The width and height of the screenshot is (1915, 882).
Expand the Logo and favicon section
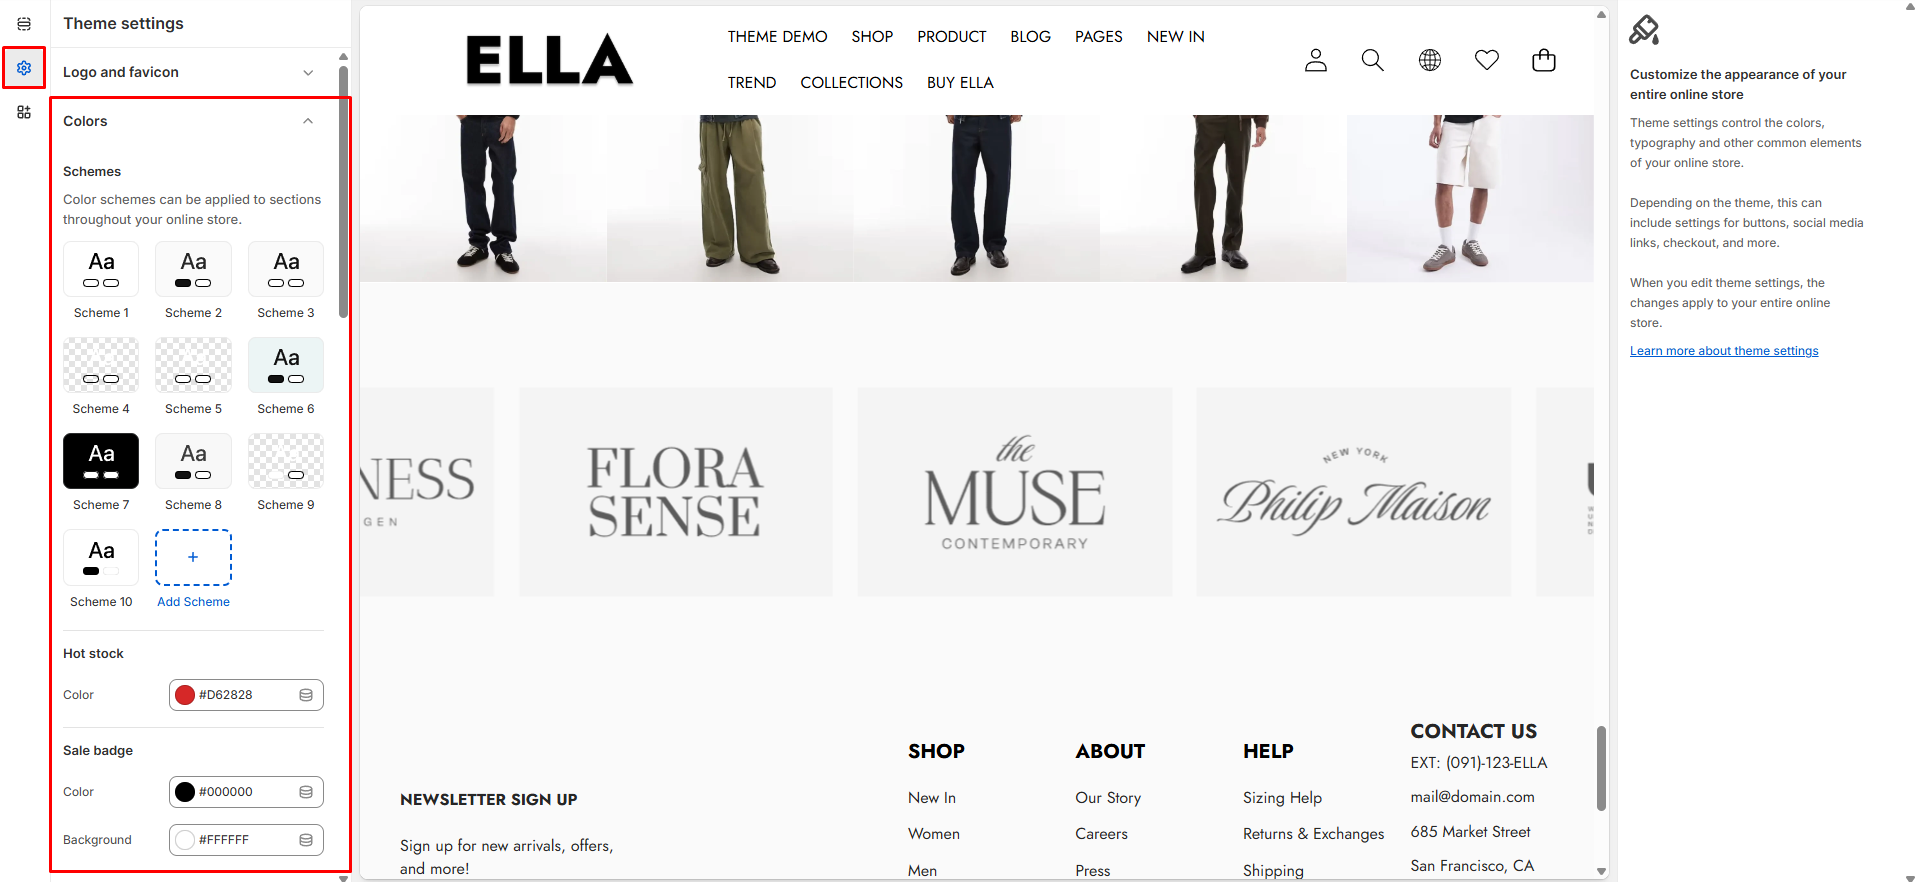point(189,72)
